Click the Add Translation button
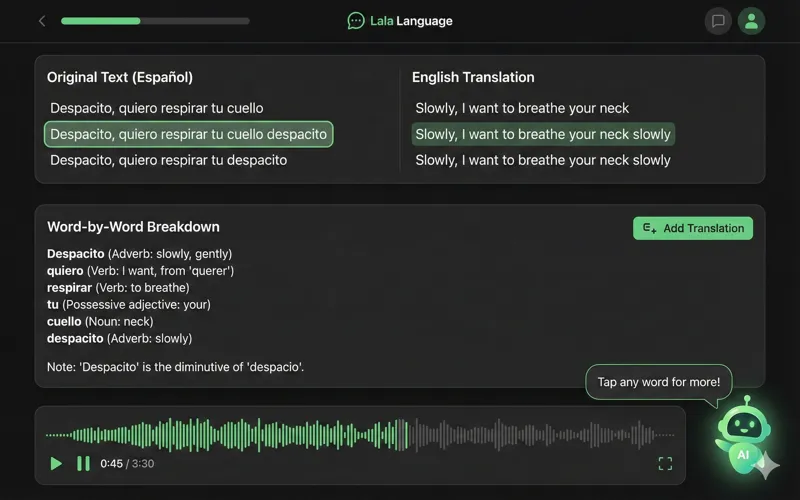Viewport: 800px width, 500px height. [693, 228]
